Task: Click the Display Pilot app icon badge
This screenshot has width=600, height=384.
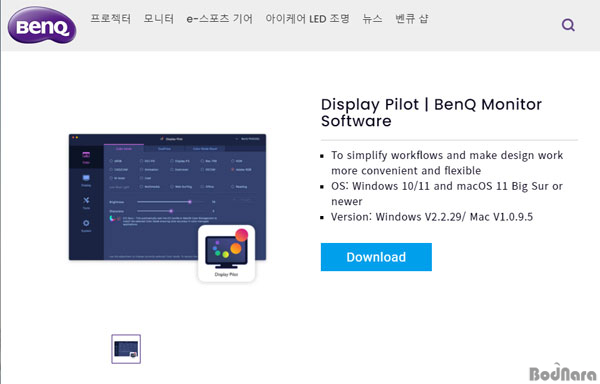Action: (x=227, y=254)
